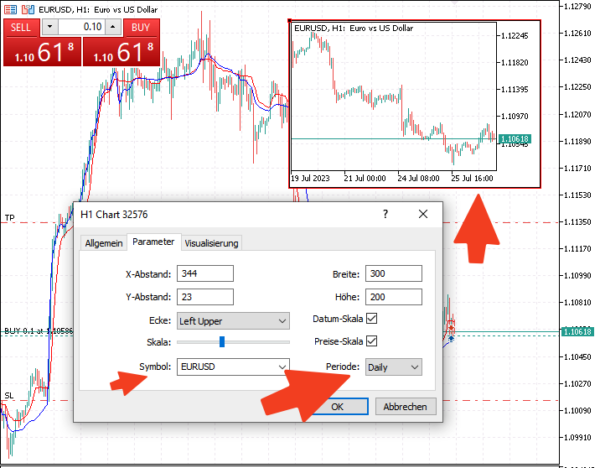Click the 0.10 volume input field
600x468 pixels.
click(82, 27)
